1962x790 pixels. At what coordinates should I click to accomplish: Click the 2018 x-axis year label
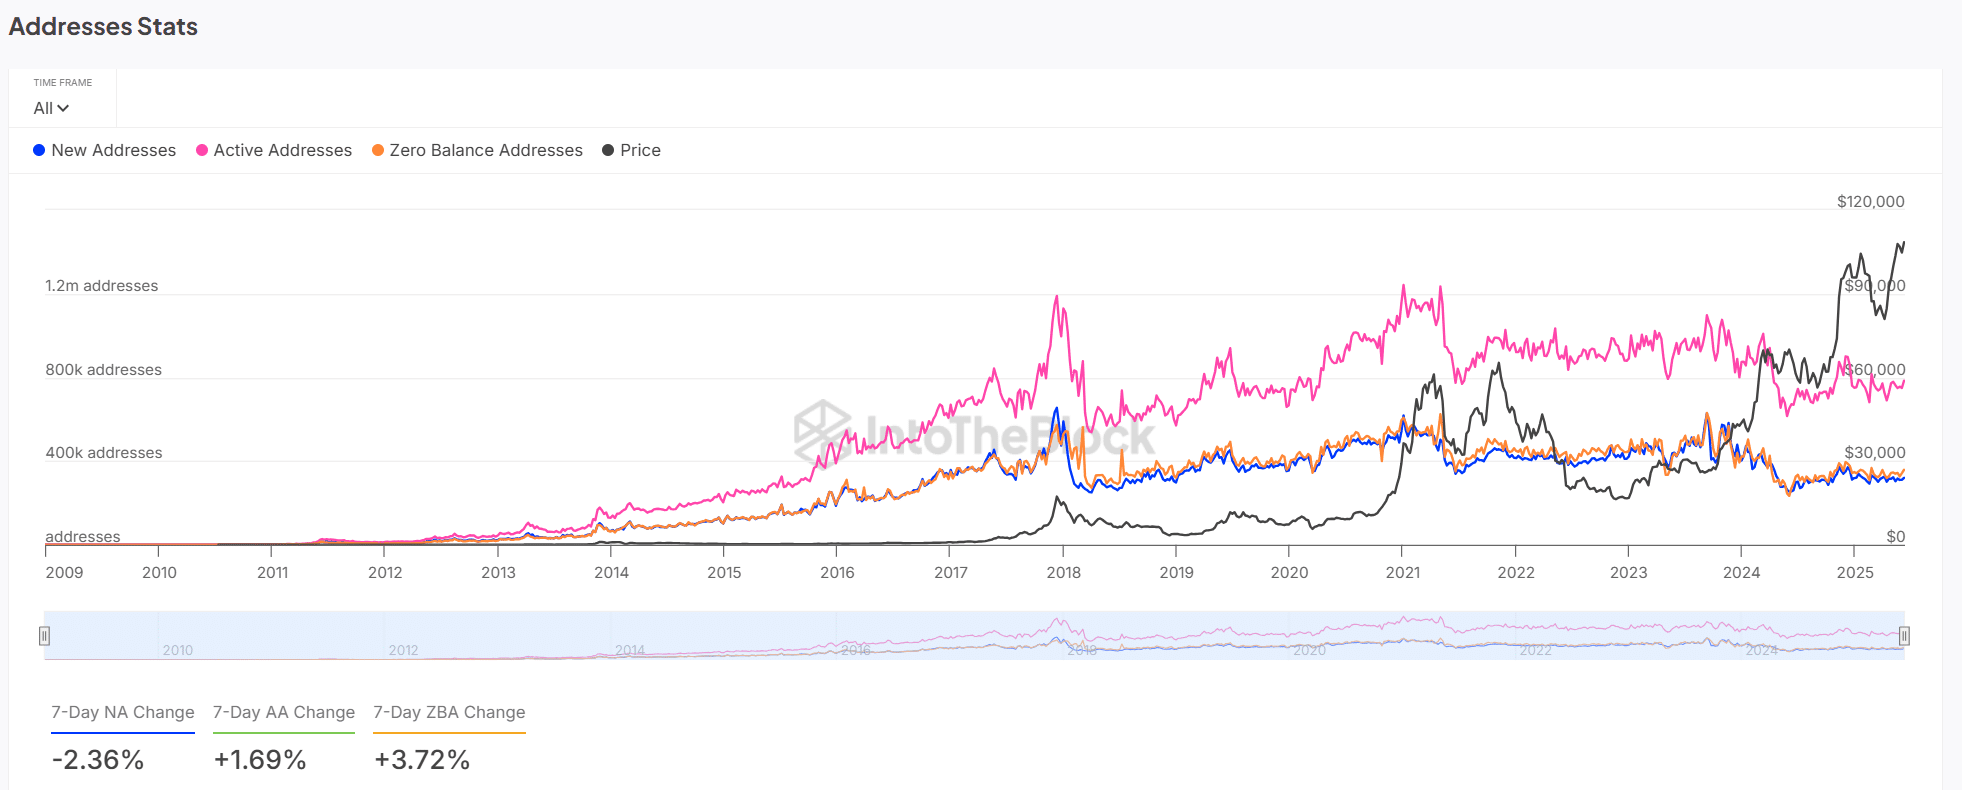coord(1063,572)
